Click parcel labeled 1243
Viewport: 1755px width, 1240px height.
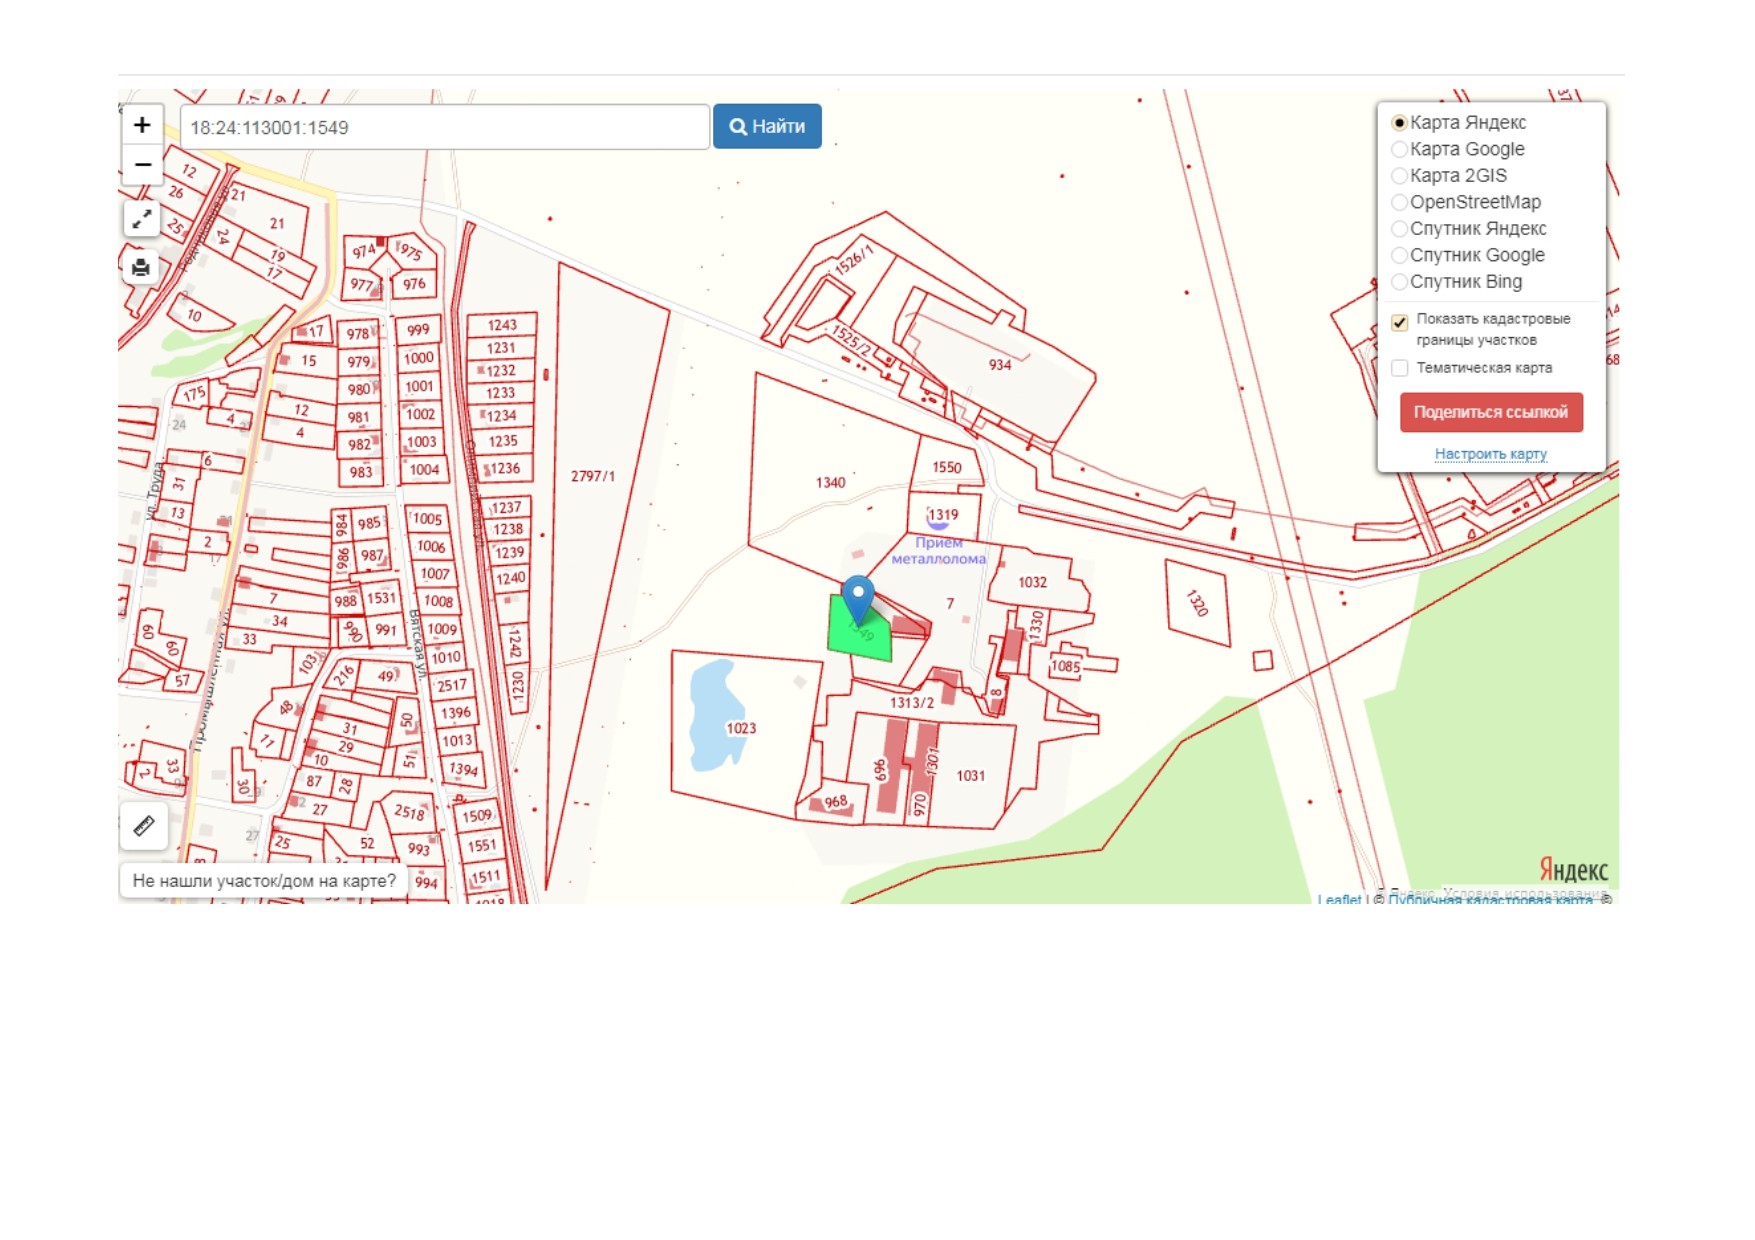pyautogui.click(x=502, y=324)
